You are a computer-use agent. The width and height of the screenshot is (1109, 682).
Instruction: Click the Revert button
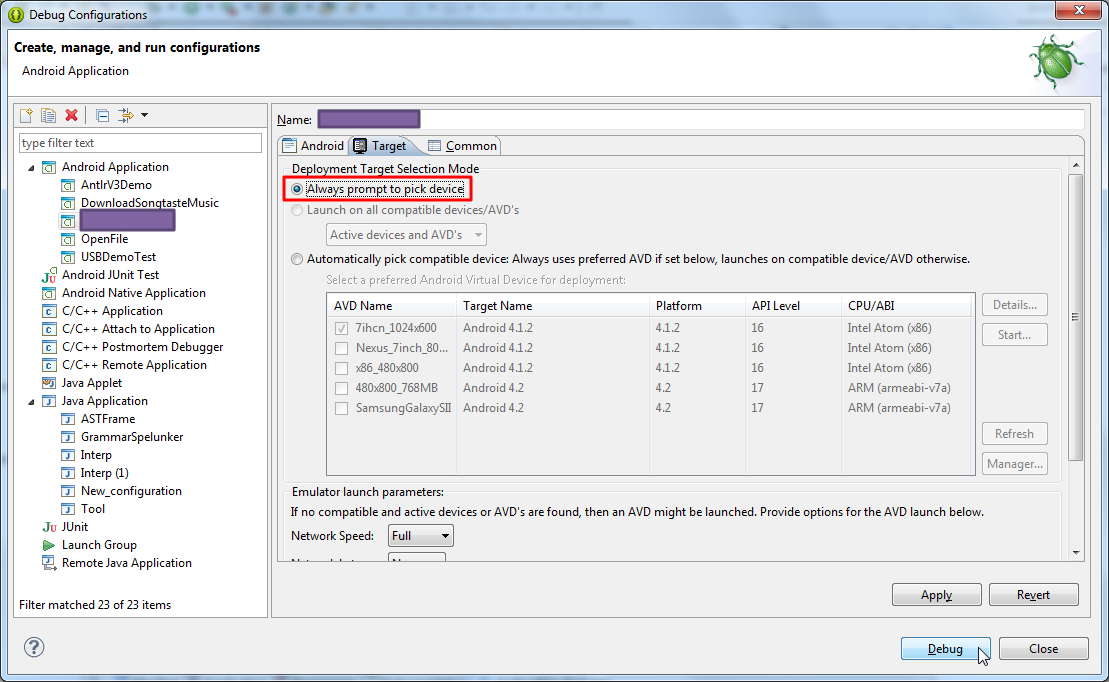(1033, 595)
